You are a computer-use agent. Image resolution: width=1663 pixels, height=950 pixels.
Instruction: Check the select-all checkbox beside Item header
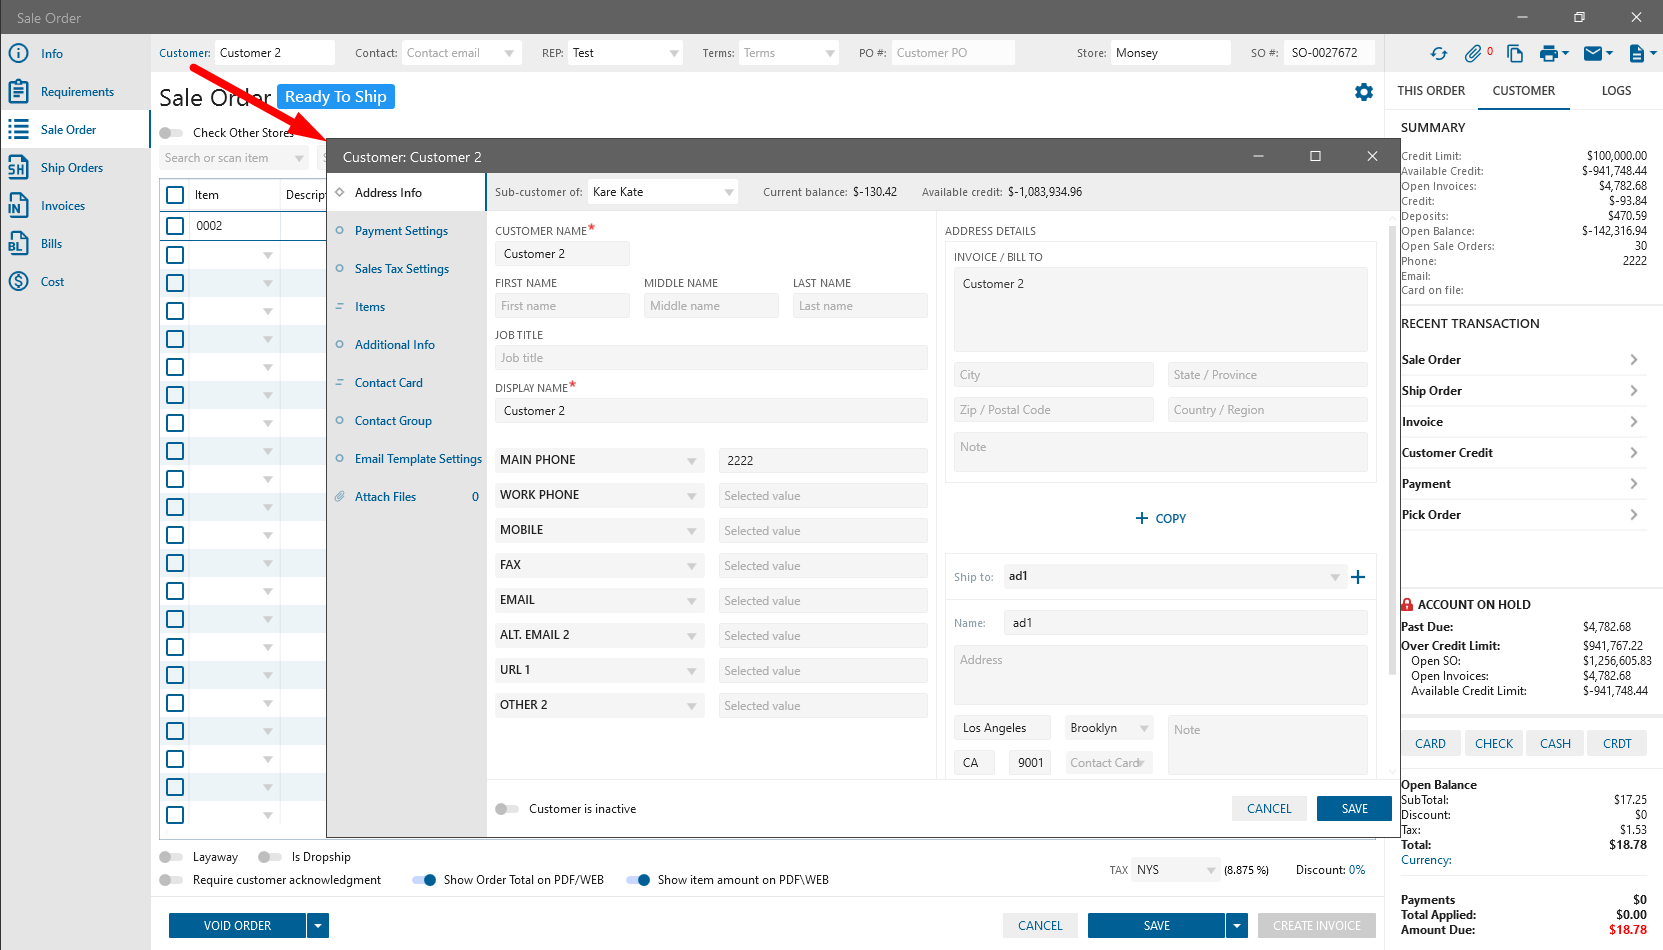(x=175, y=195)
